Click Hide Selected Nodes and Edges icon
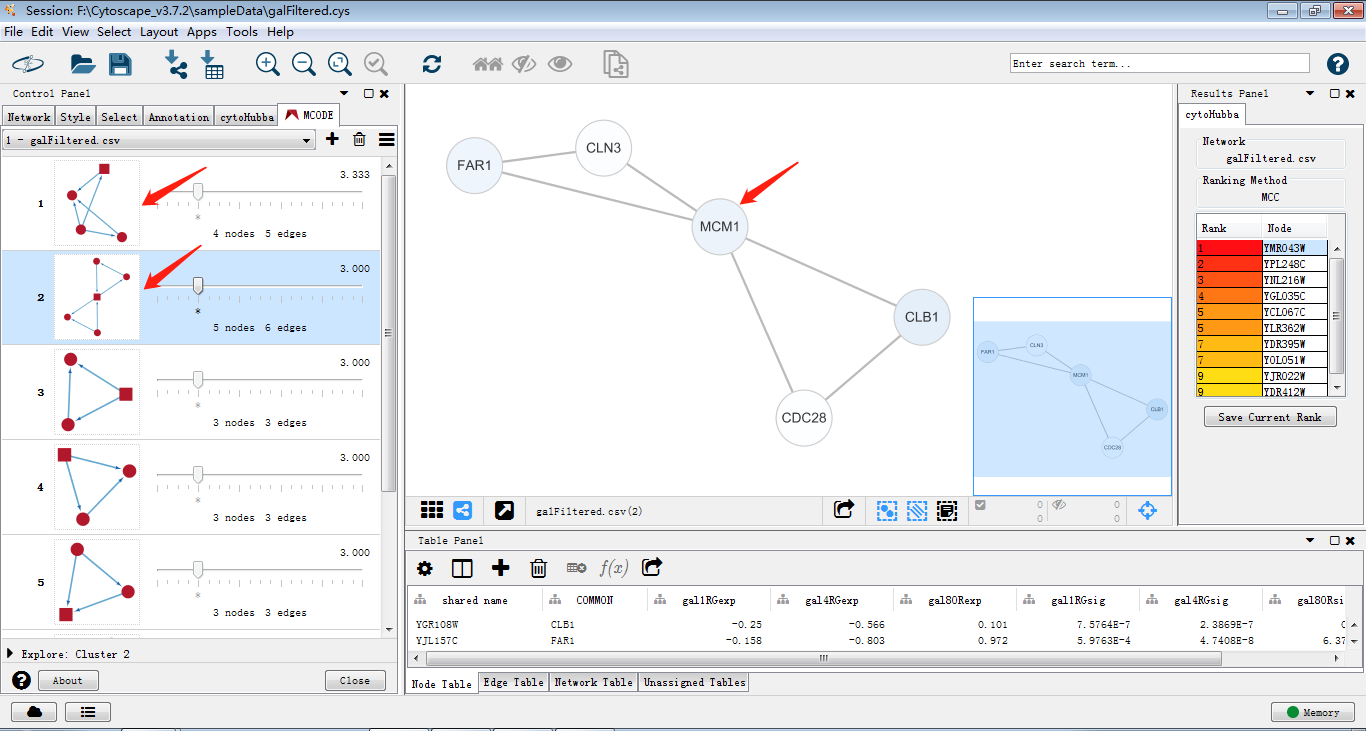1366x731 pixels. coord(524,64)
